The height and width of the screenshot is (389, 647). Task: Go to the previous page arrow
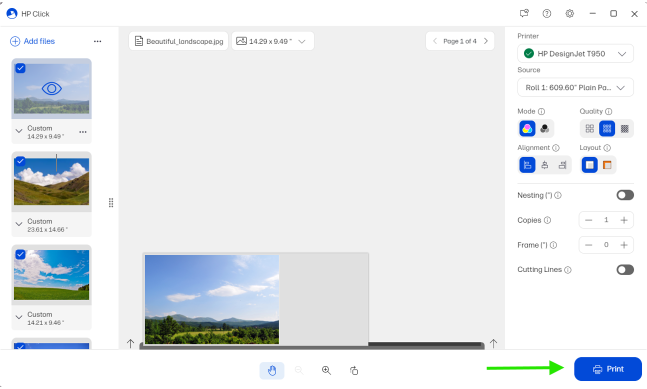434,41
